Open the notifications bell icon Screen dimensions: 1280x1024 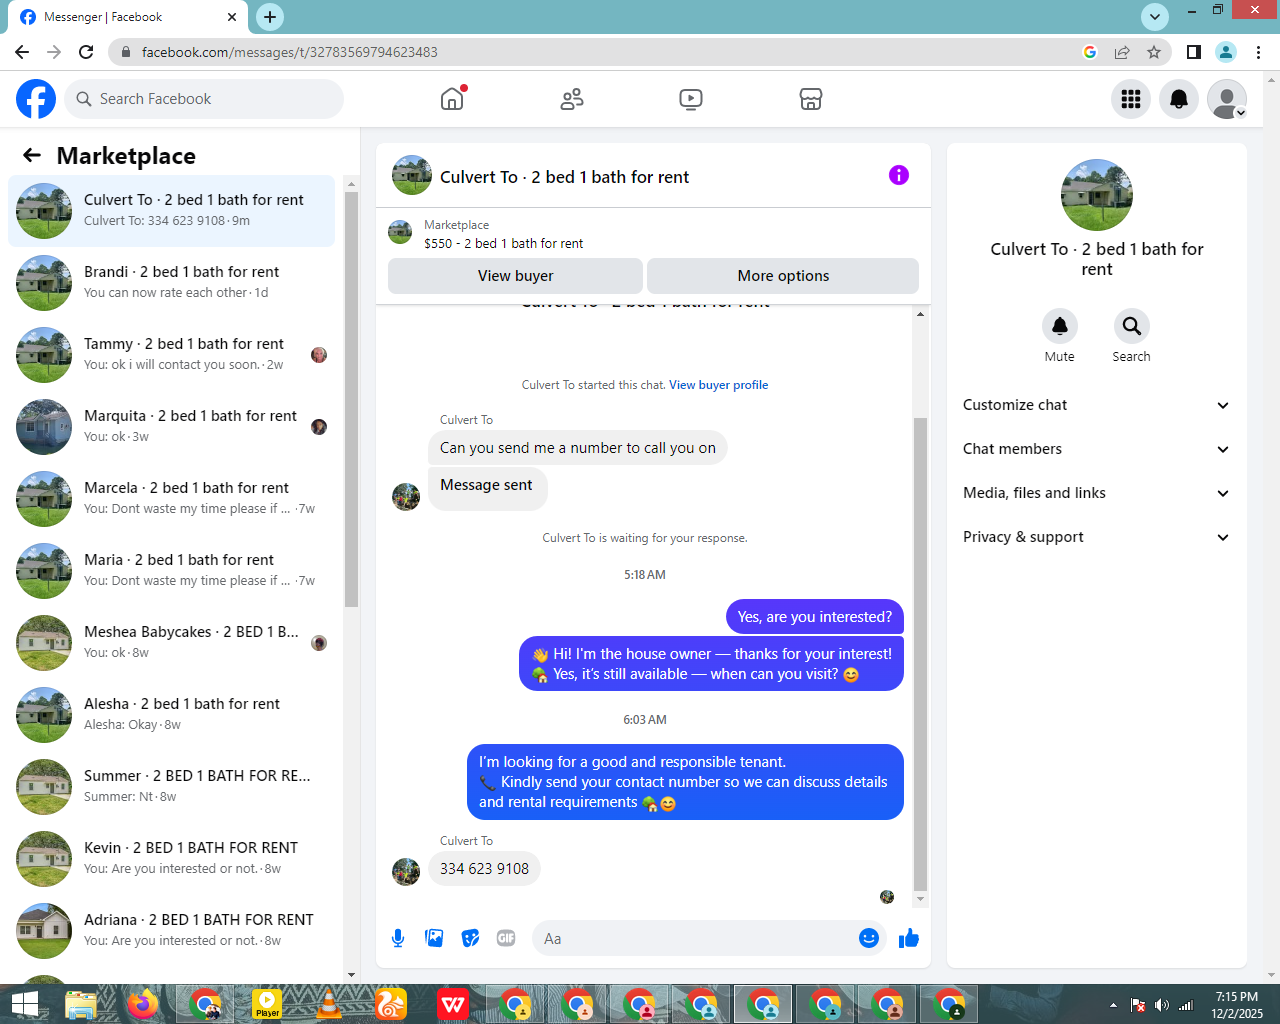[x=1179, y=99]
